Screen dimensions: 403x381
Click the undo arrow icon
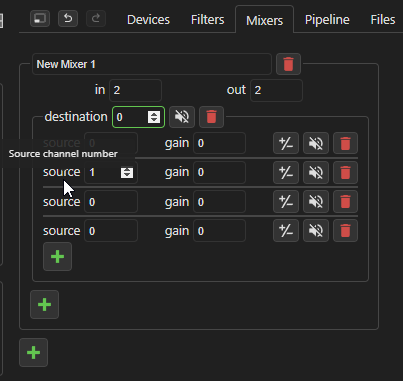(68, 18)
